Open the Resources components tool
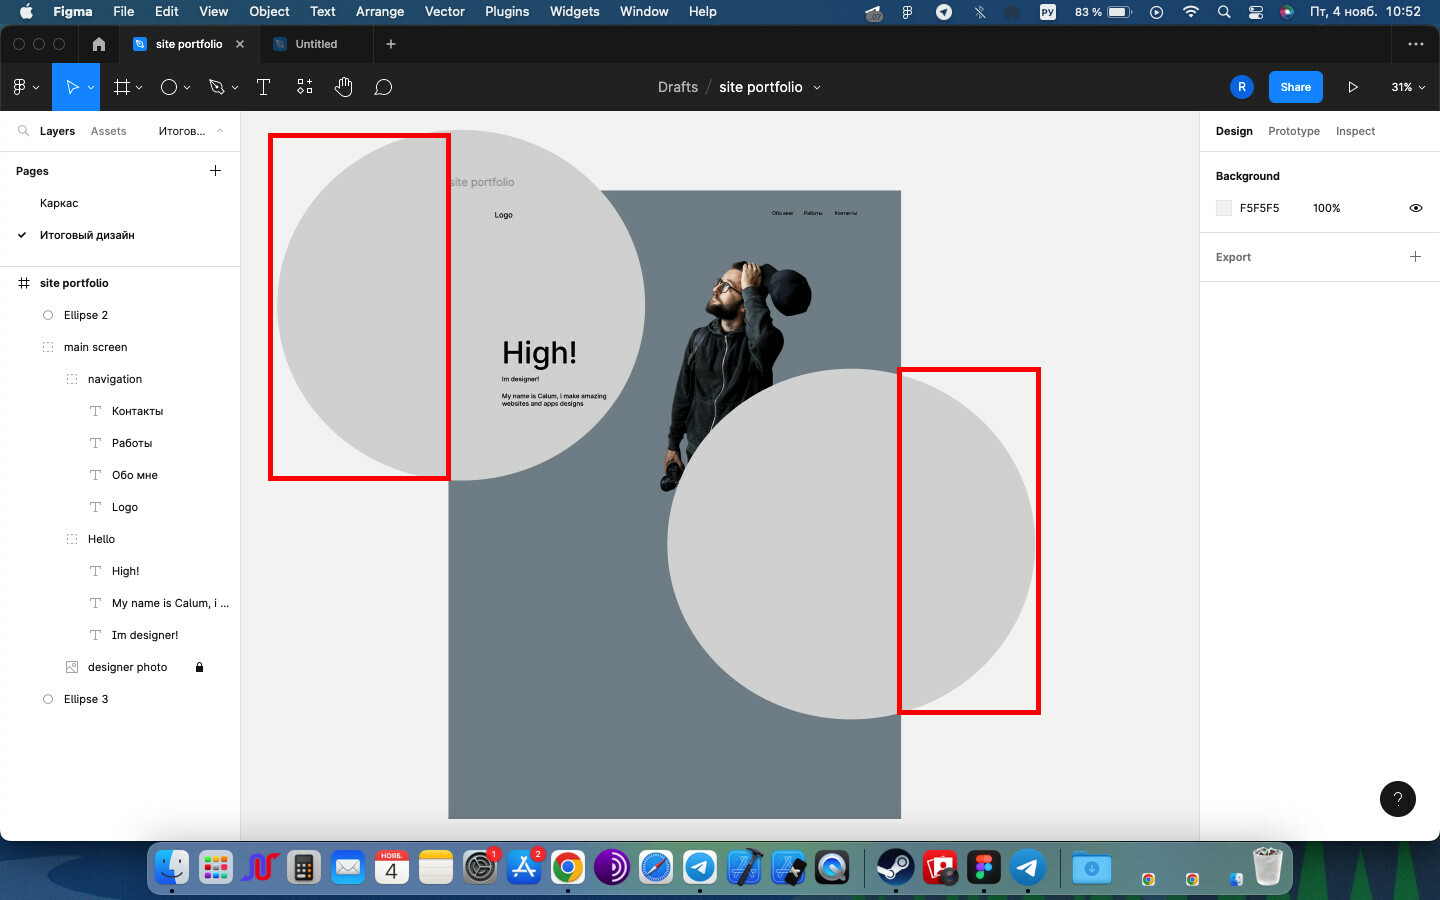The width and height of the screenshot is (1440, 900). tap(305, 87)
